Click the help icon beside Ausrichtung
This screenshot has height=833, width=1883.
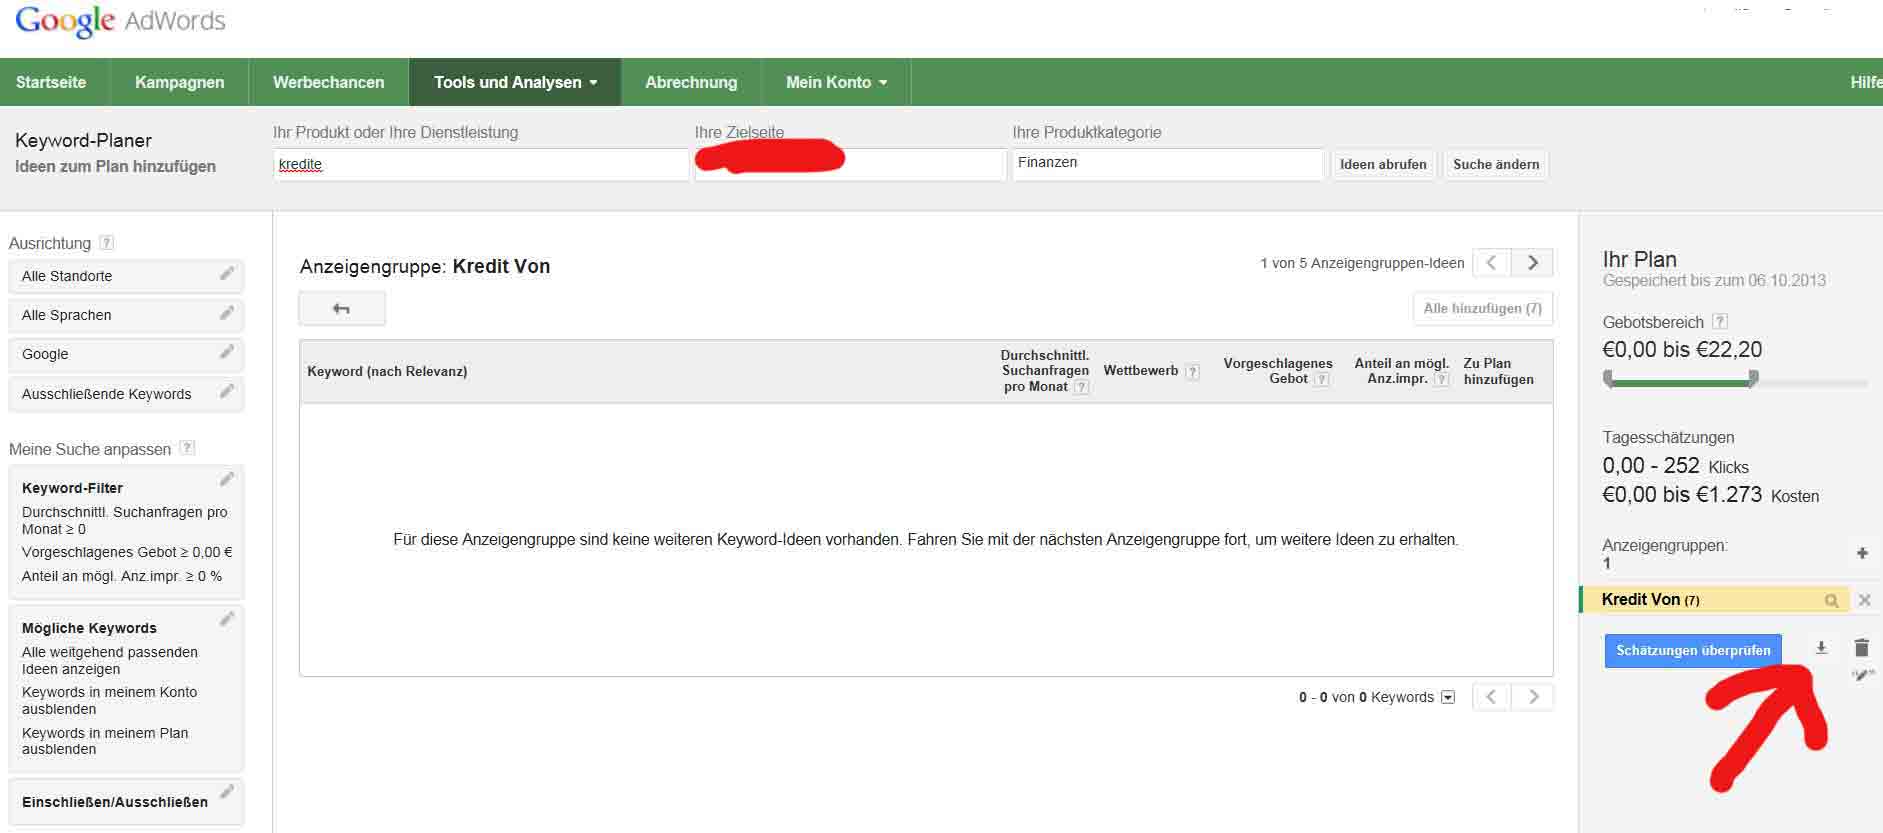click(107, 243)
